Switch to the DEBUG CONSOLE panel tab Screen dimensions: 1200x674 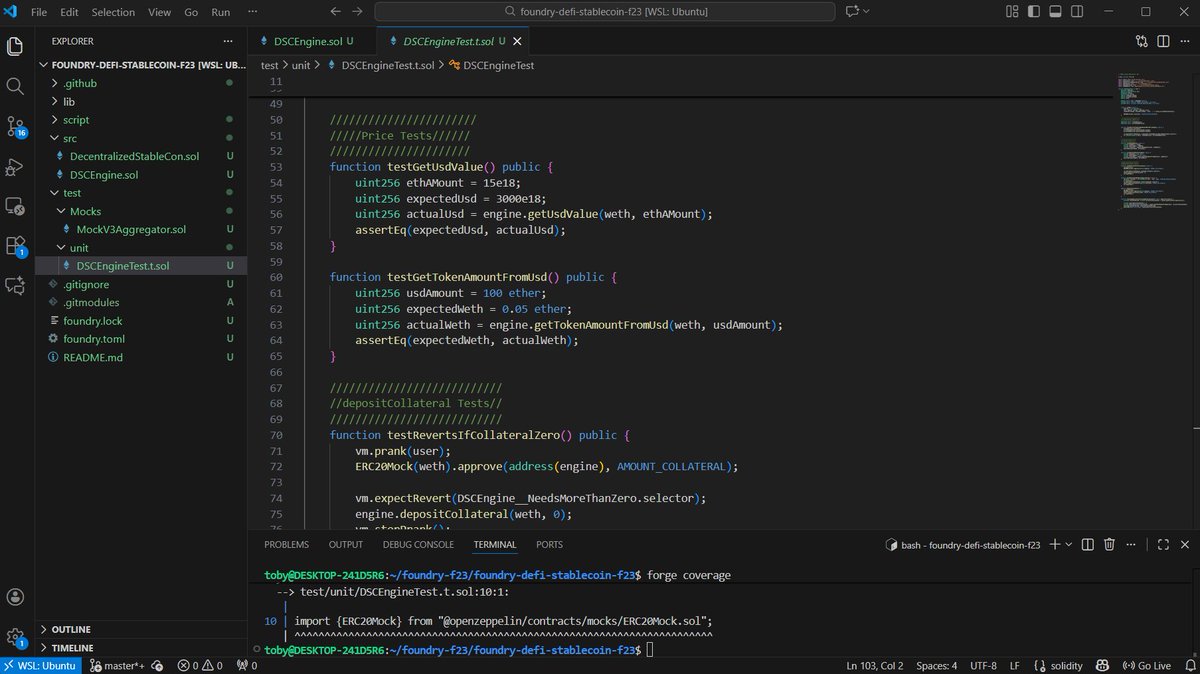tap(418, 545)
